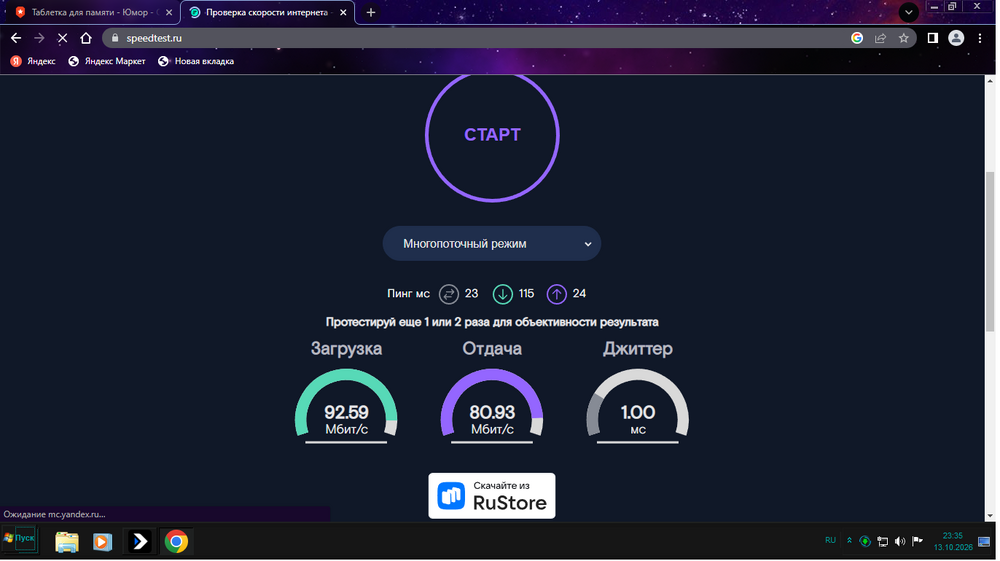Click the show desktop button
1000x561 pixels.
(x=984, y=541)
